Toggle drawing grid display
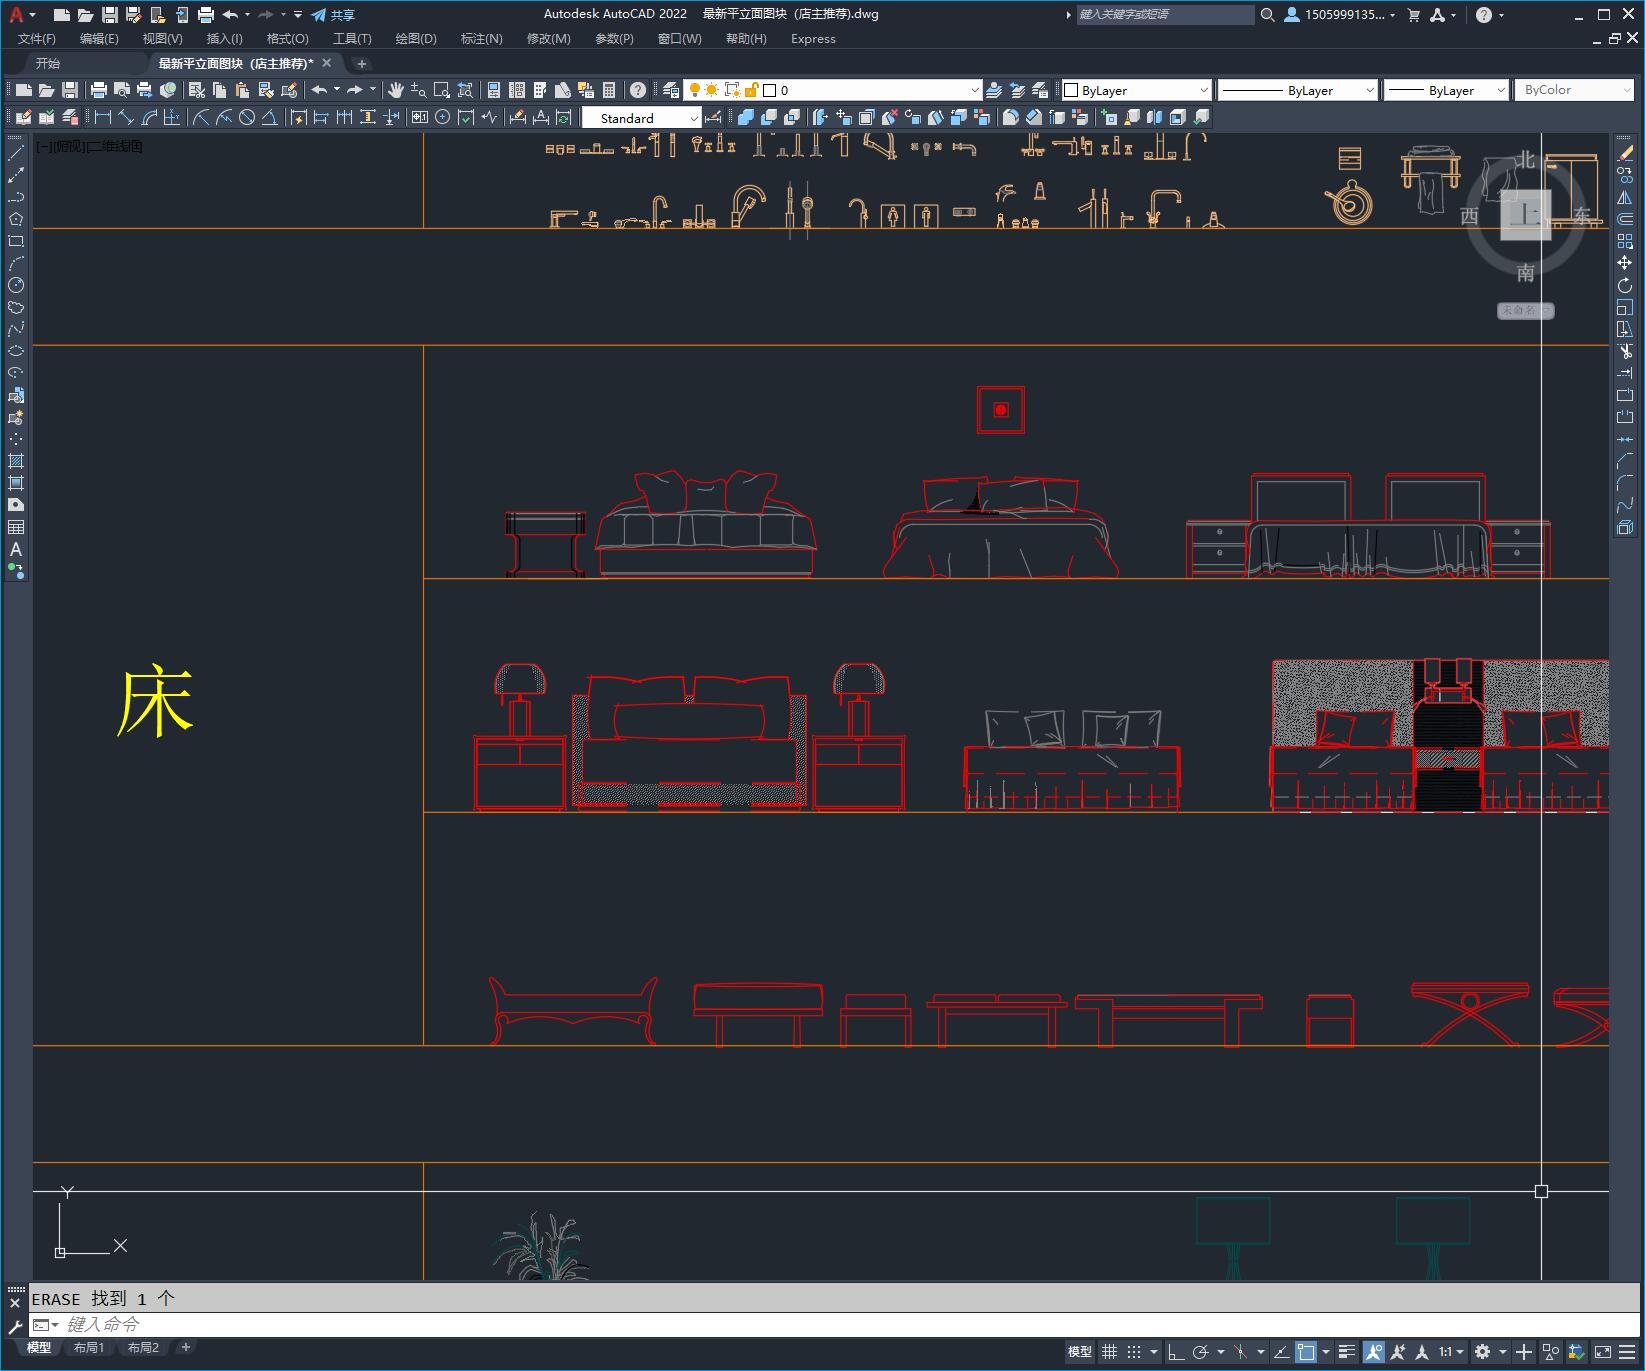This screenshot has height=1371, width=1645. coord(1109,1352)
